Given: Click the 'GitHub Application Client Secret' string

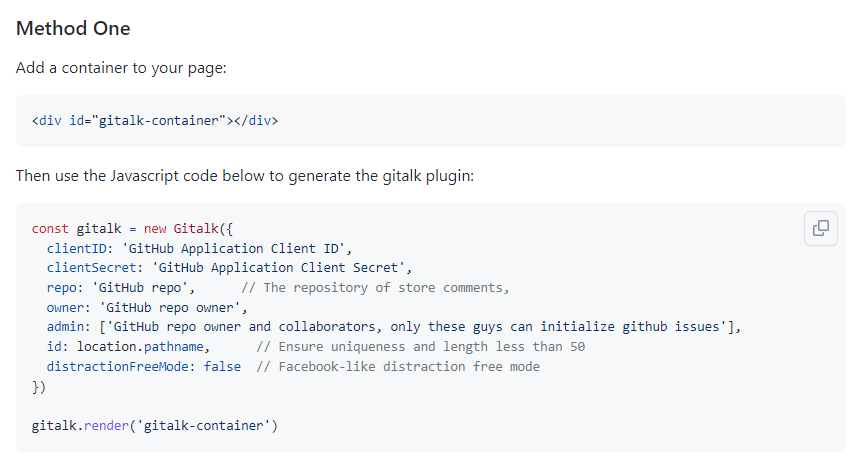Looking at the screenshot, I should coord(277,267).
